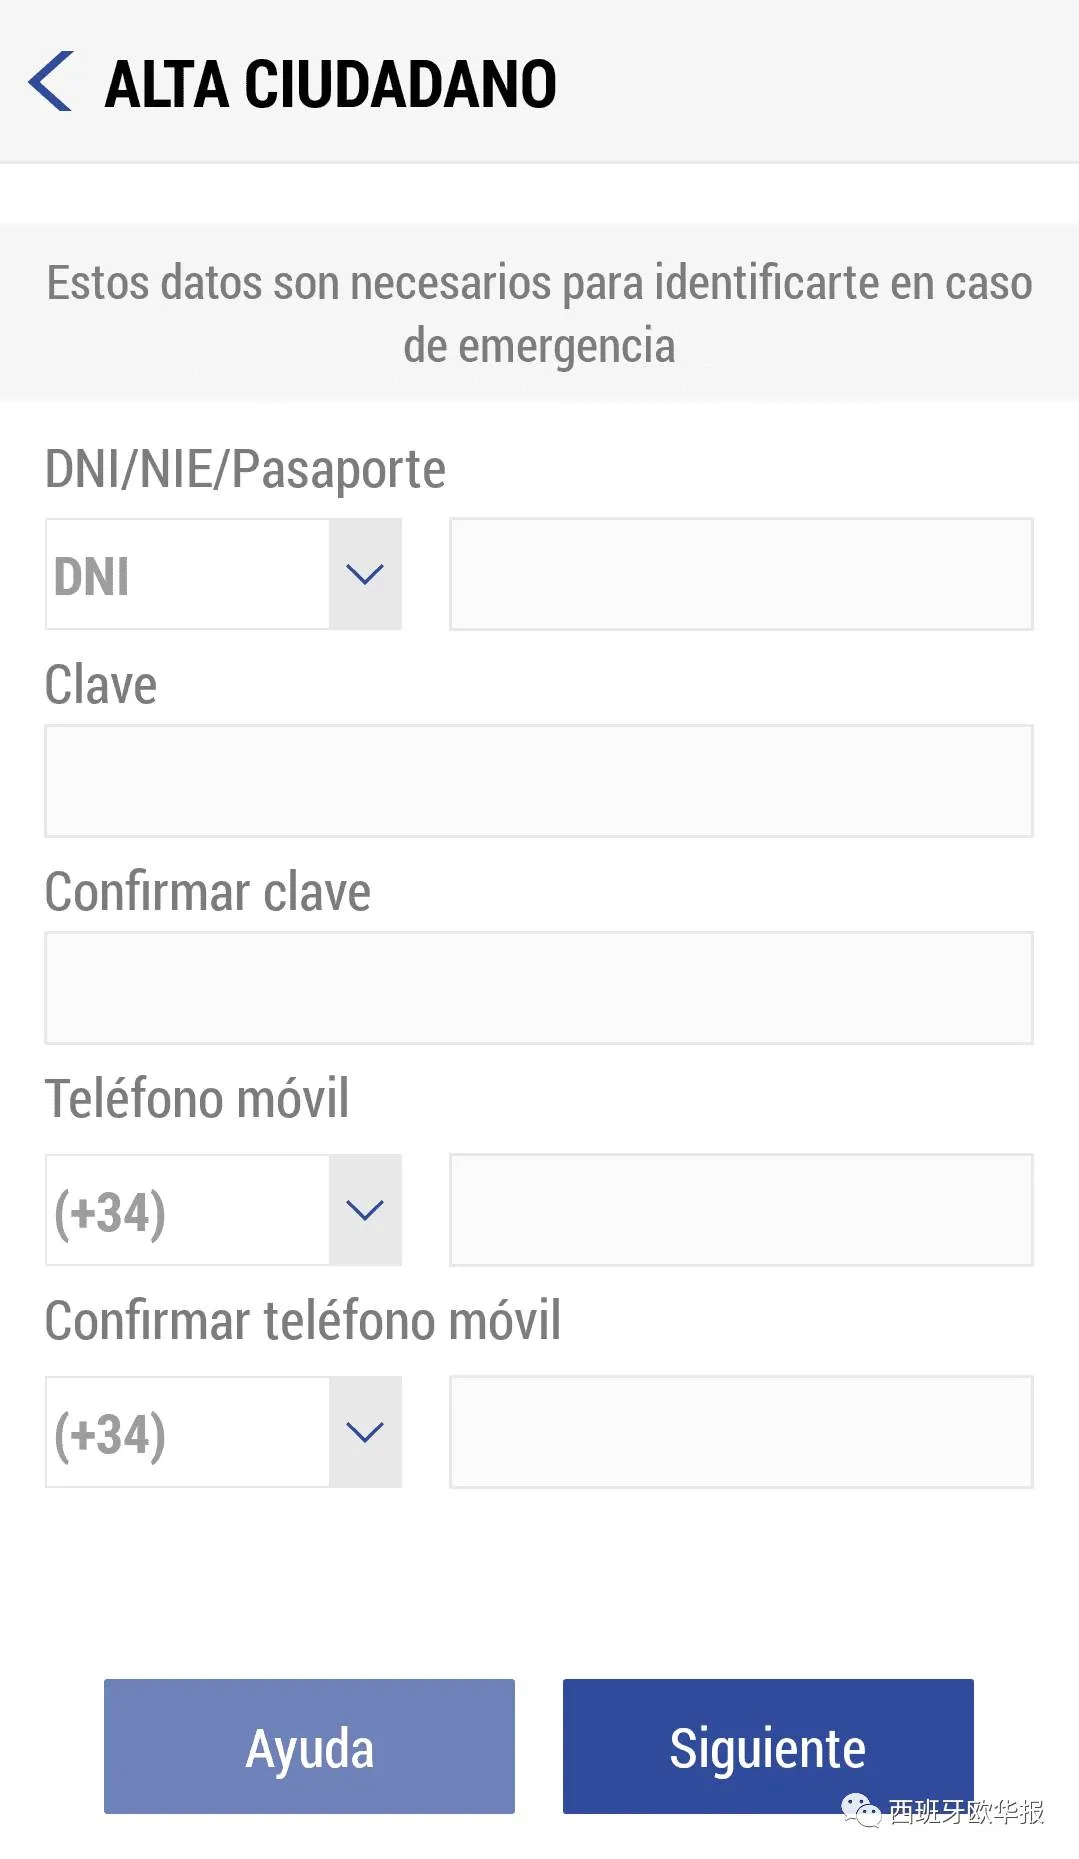The image size is (1079, 1859).
Task: Go back using the blue arrow
Action: click(51, 82)
